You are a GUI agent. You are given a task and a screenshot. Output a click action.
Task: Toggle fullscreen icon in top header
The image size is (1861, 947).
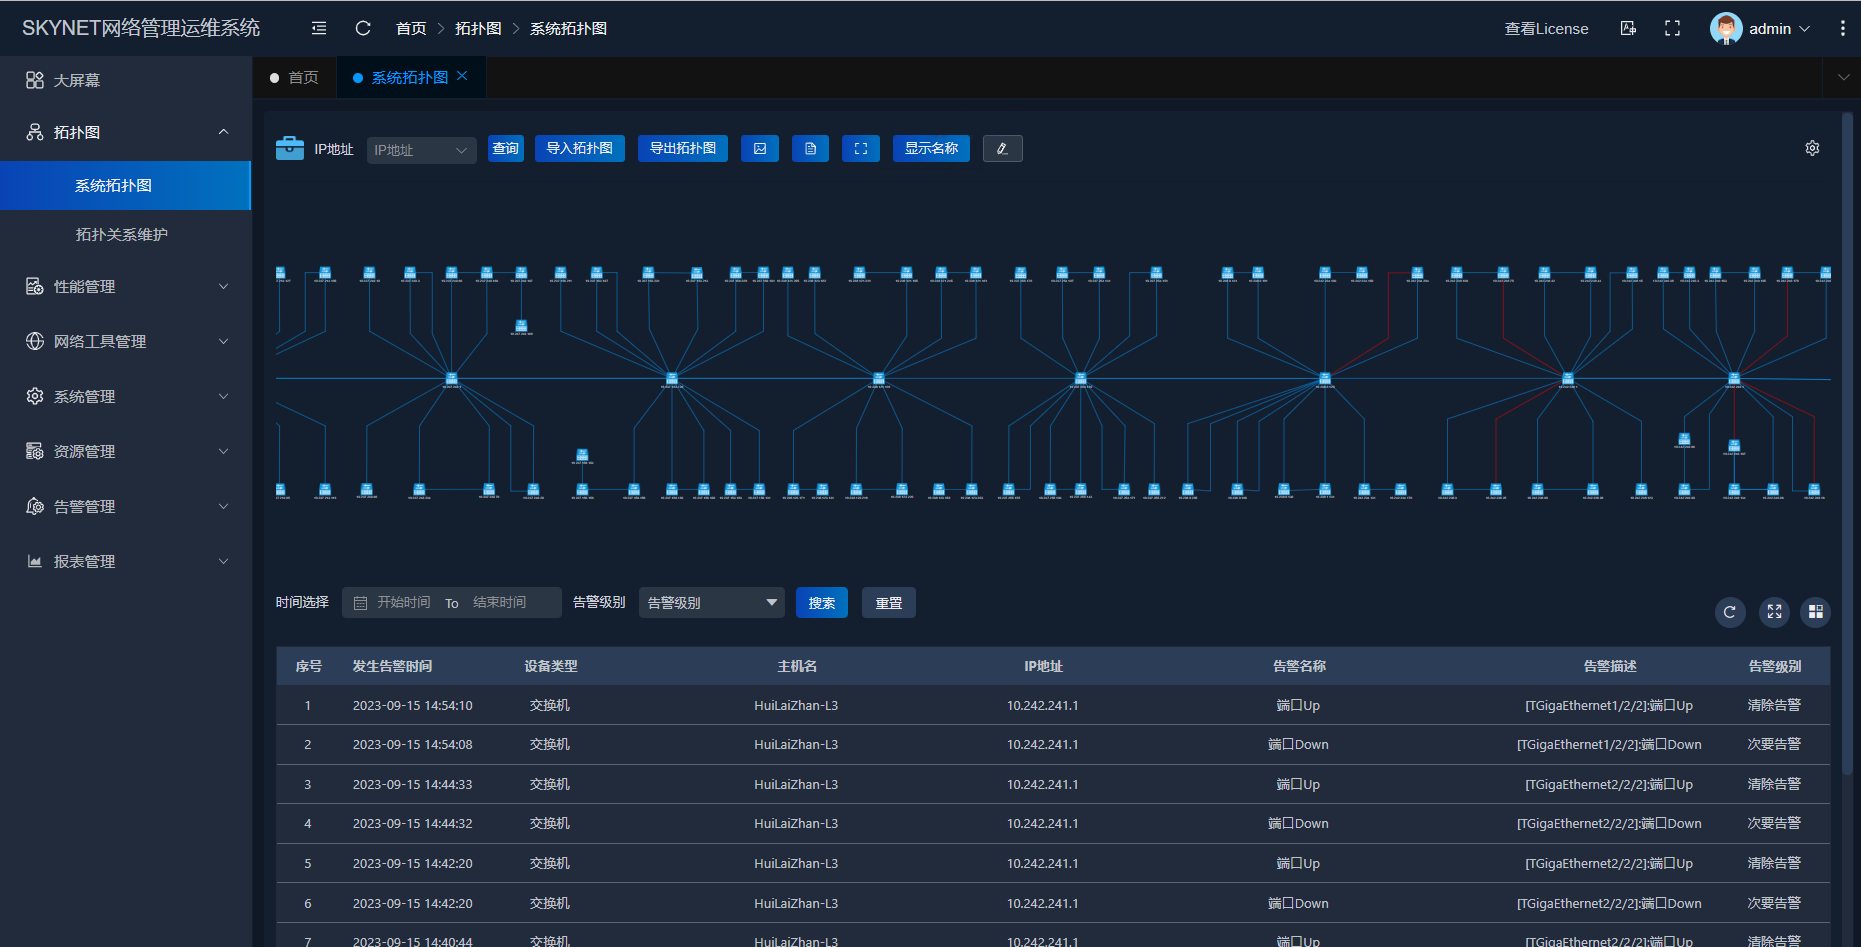1672,28
